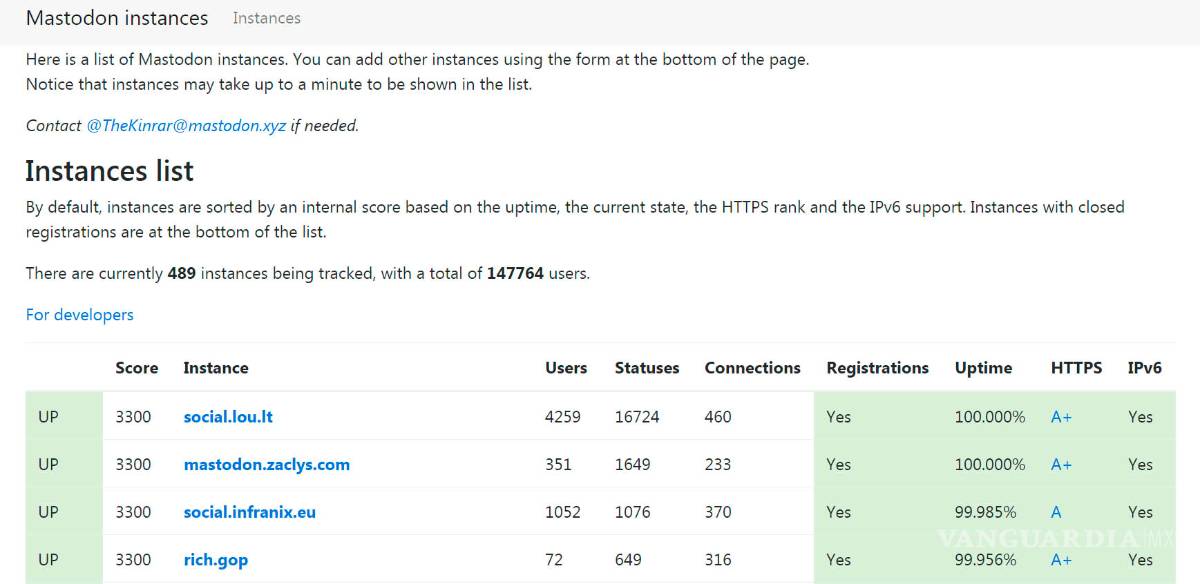Open the mastodon.zaclys.com instance link
The height and width of the screenshot is (584, 1200).
tap(266, 464)
